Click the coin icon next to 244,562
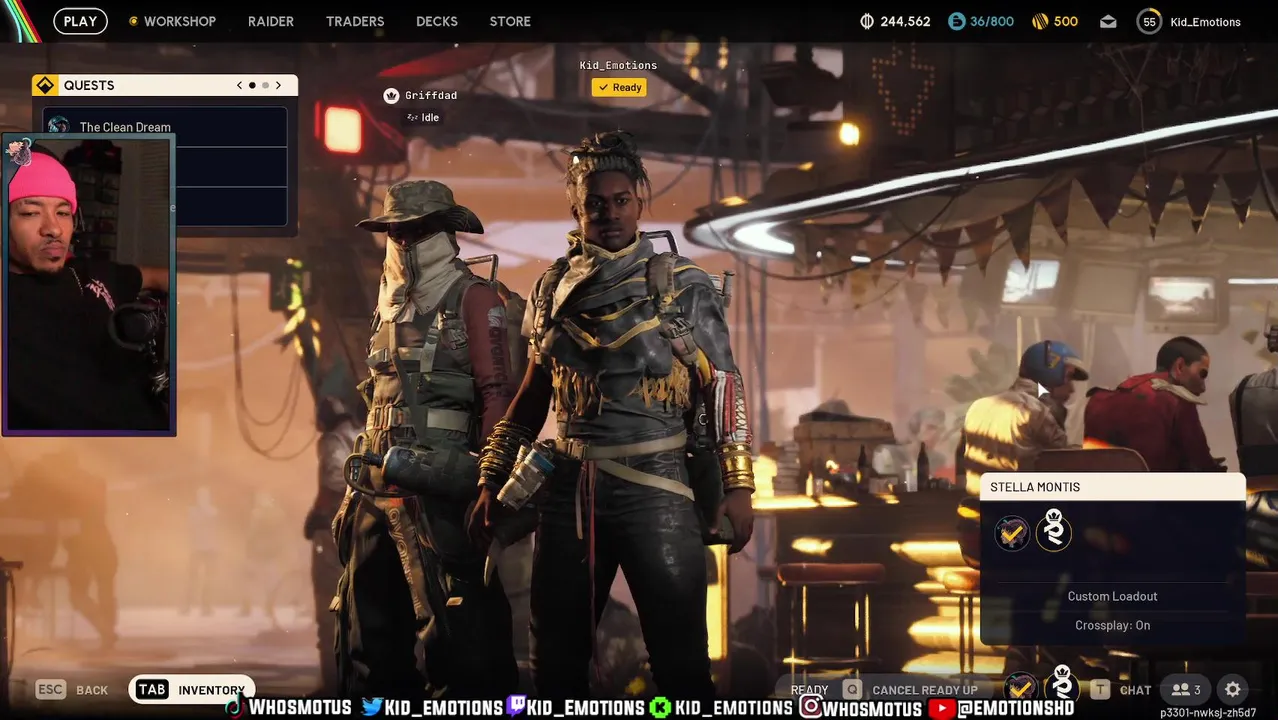Screen dimensions: 1278x720 click(x=867, y=21)
